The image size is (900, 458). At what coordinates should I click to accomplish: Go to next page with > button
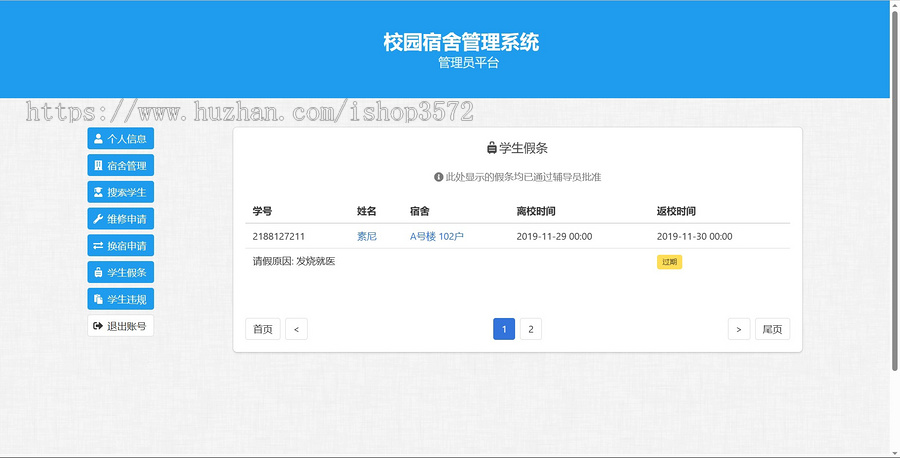coord(739,329)
